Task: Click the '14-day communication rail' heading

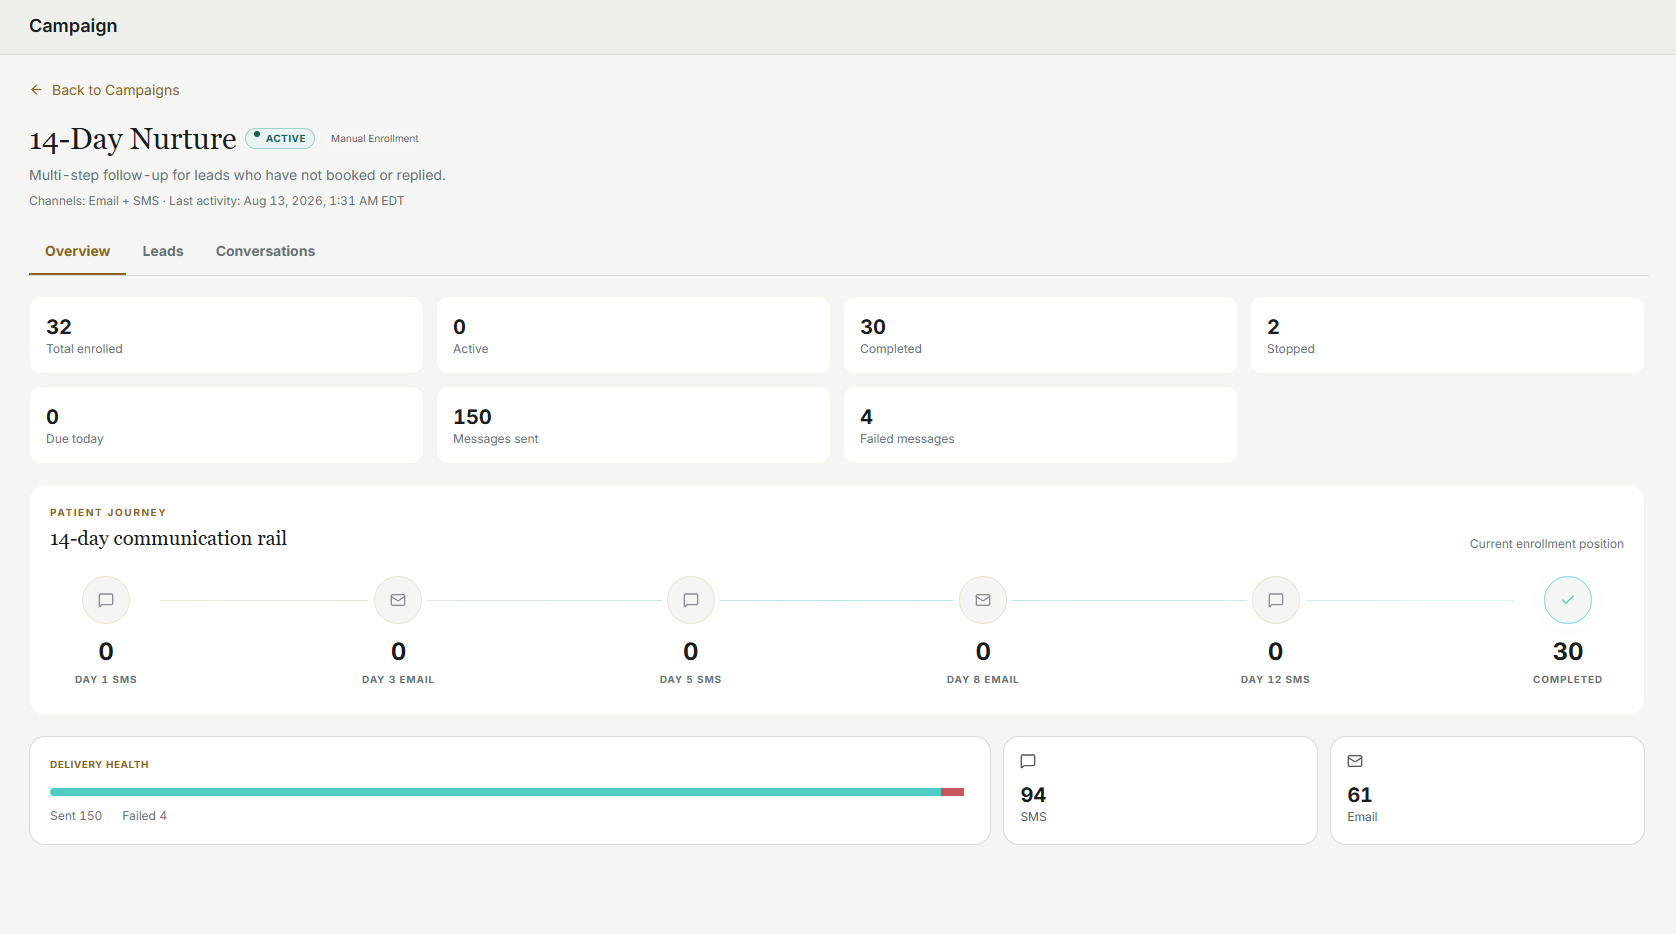Action: (x=168, y=539)
